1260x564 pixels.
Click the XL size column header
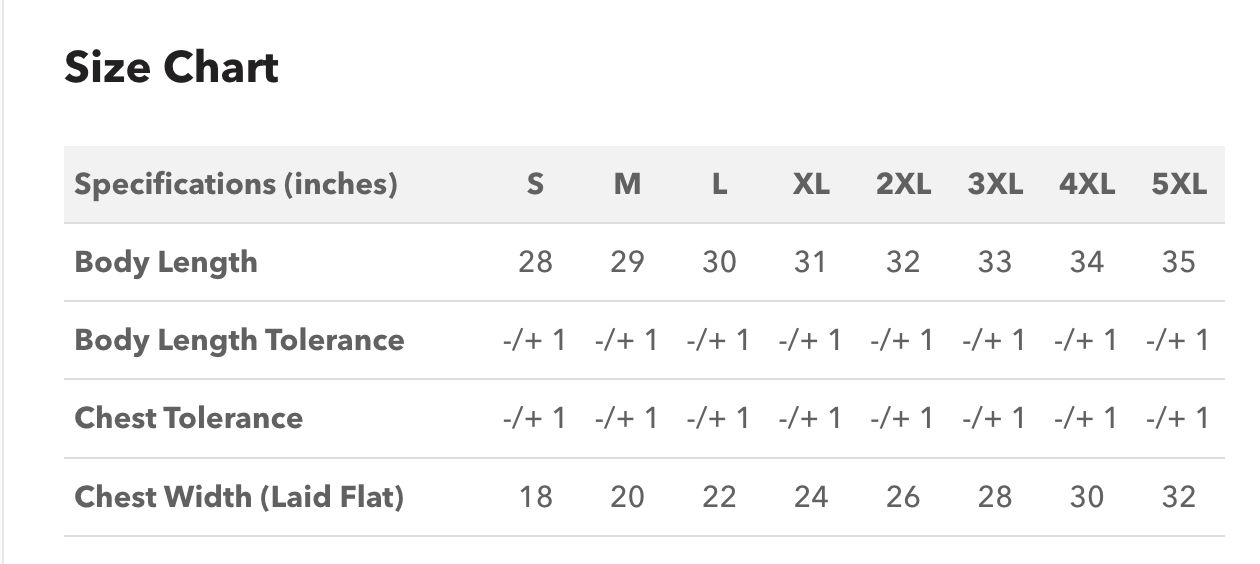tap(811, 184)
